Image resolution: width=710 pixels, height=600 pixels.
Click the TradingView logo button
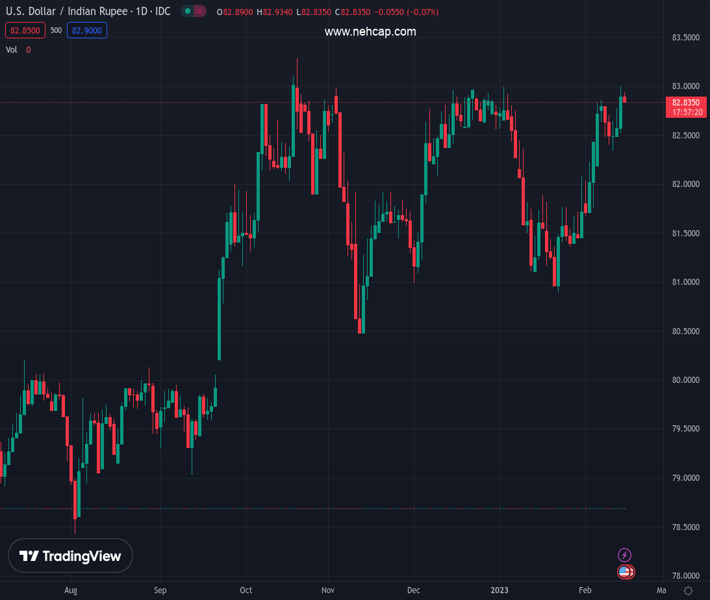pos(70,556)
